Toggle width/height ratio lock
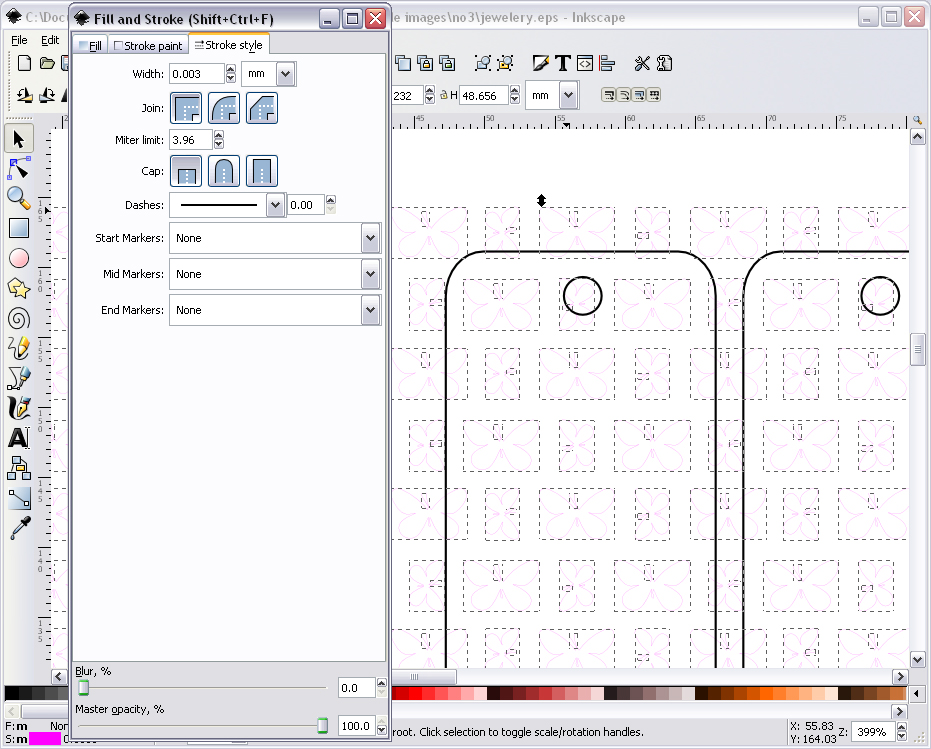This screenshot has width=931, height=749. (444, 95)
